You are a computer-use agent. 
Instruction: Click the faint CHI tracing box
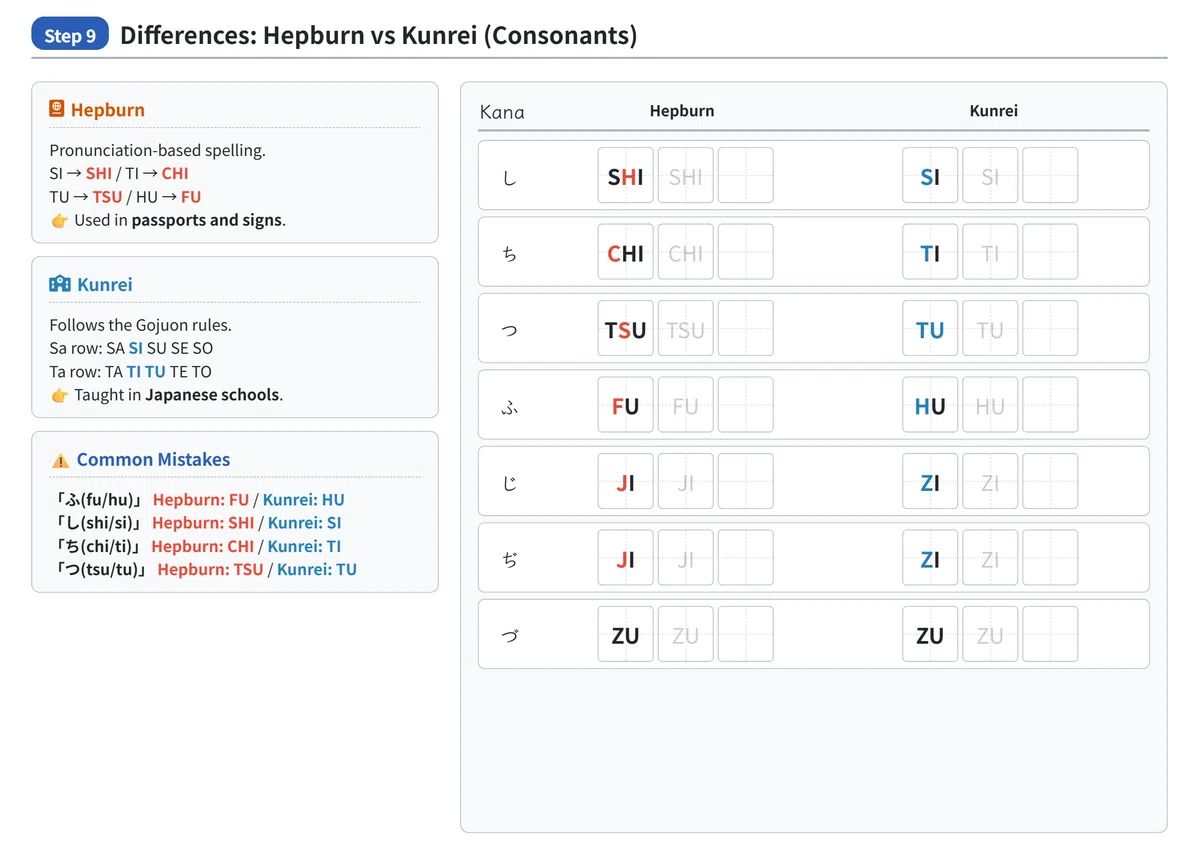(x=686, y=252)
